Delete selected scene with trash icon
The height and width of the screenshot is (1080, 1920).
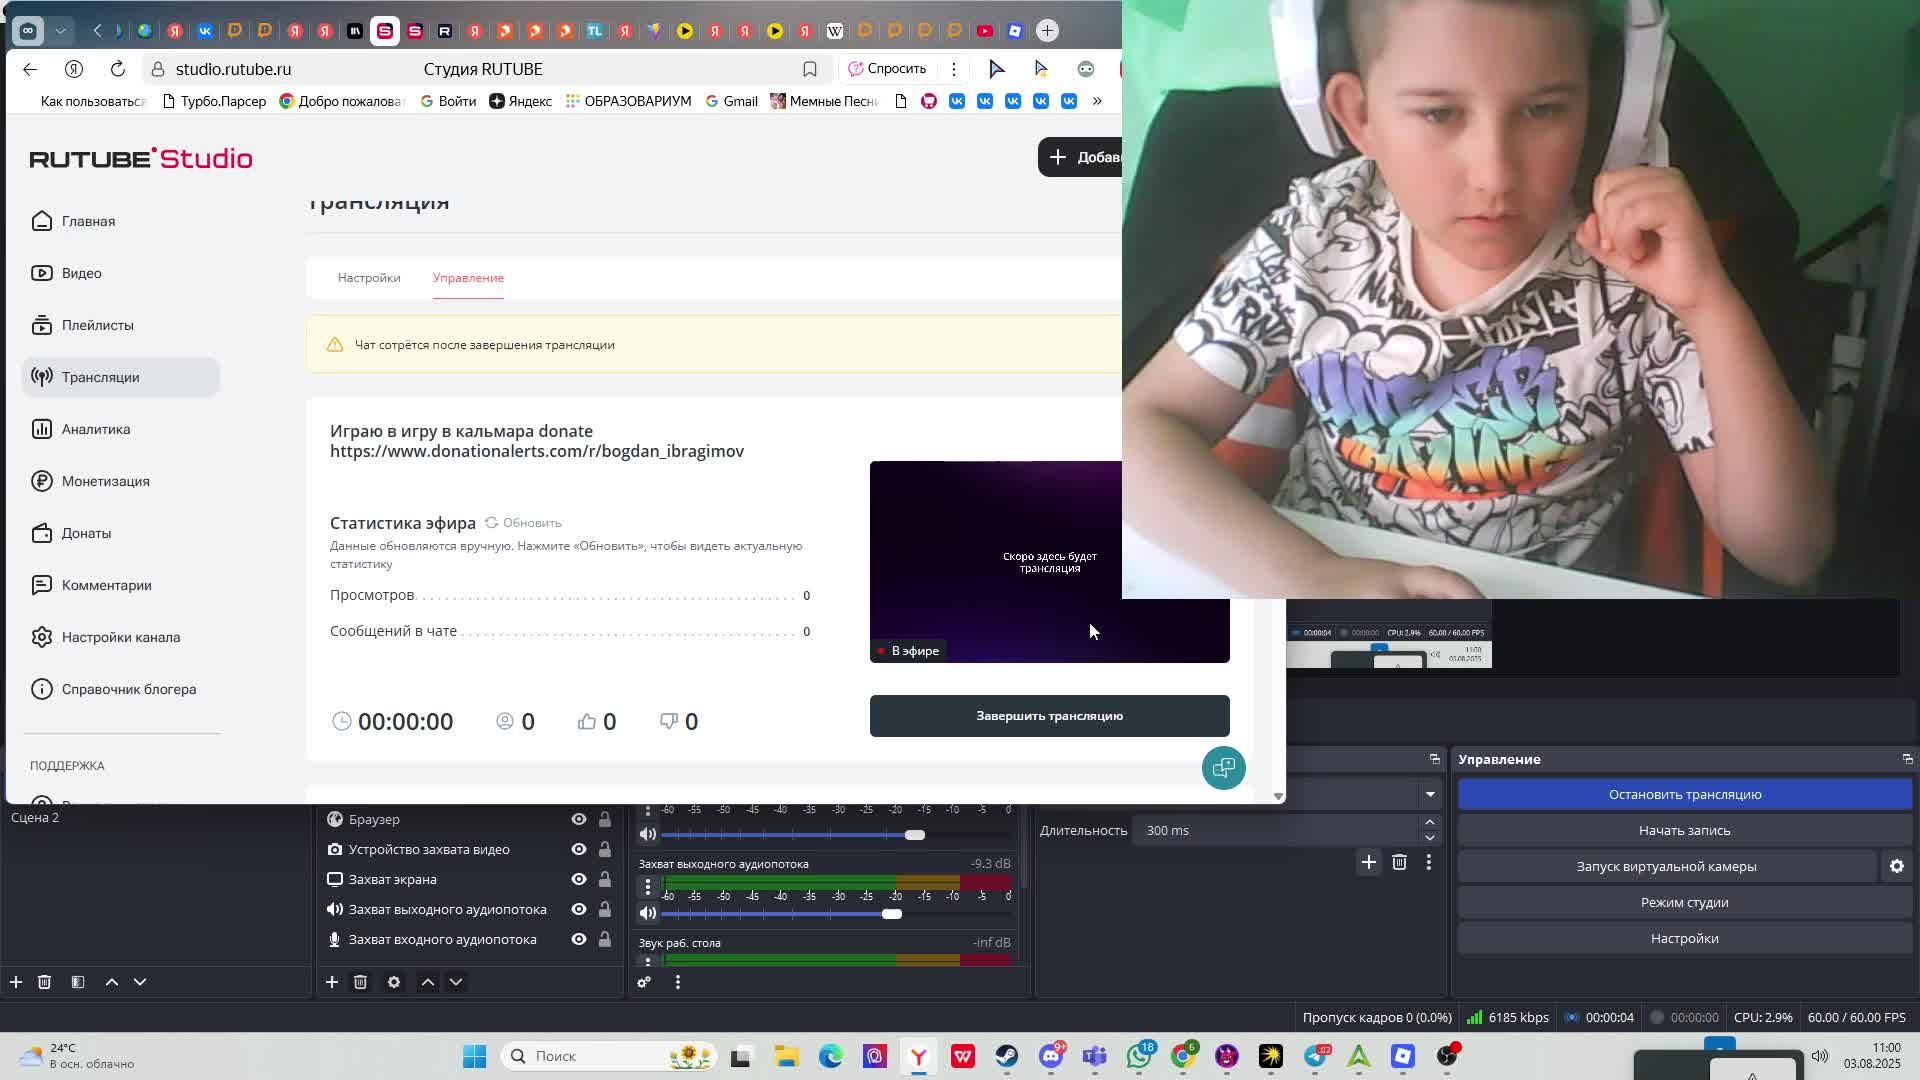(x=44, y=982)
